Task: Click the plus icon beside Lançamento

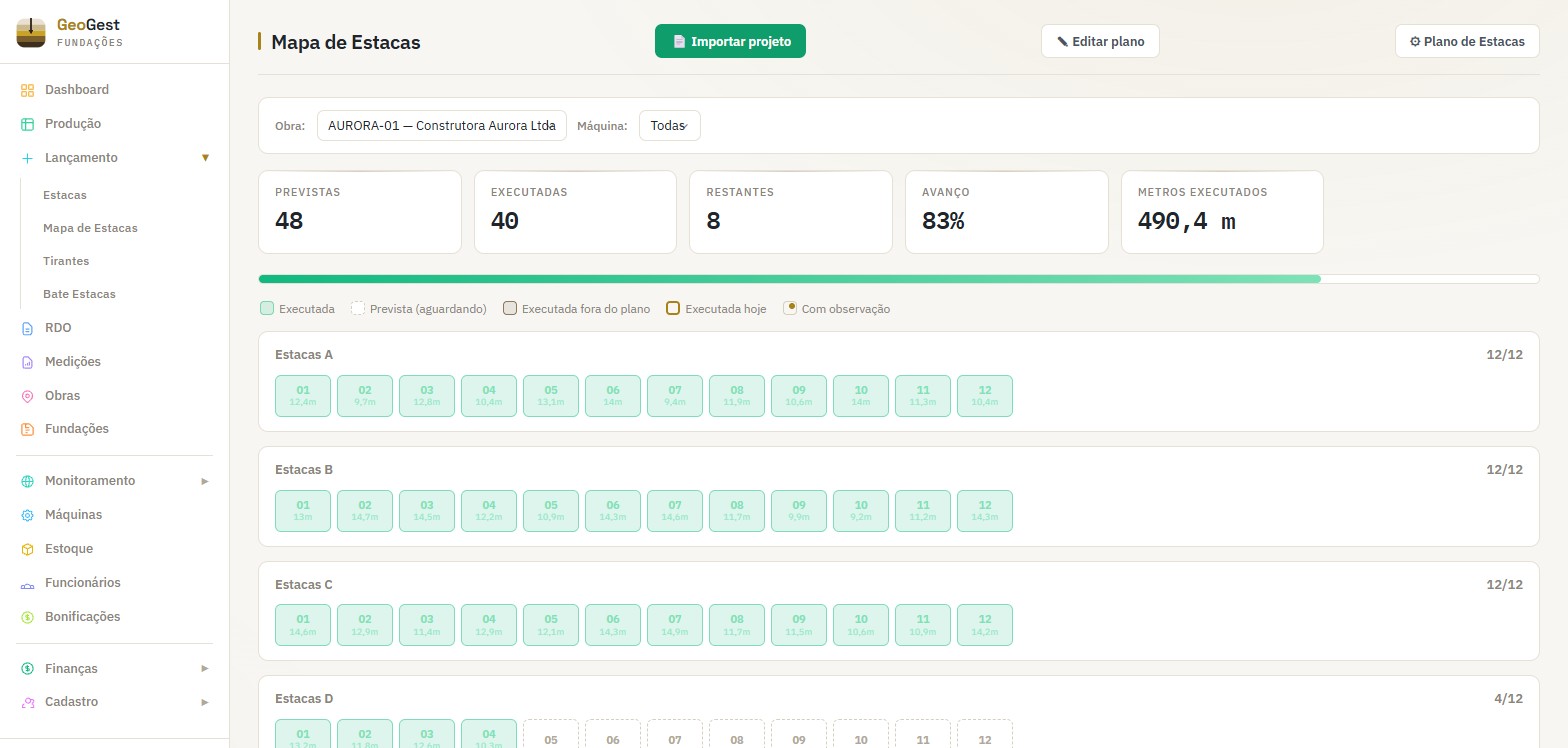Action: (27, 158)
